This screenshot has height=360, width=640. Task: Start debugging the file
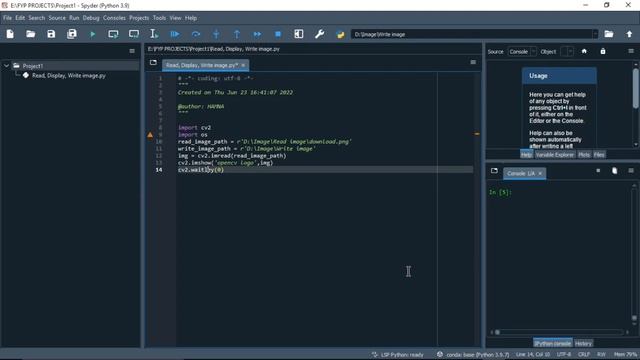coord(175,34)
